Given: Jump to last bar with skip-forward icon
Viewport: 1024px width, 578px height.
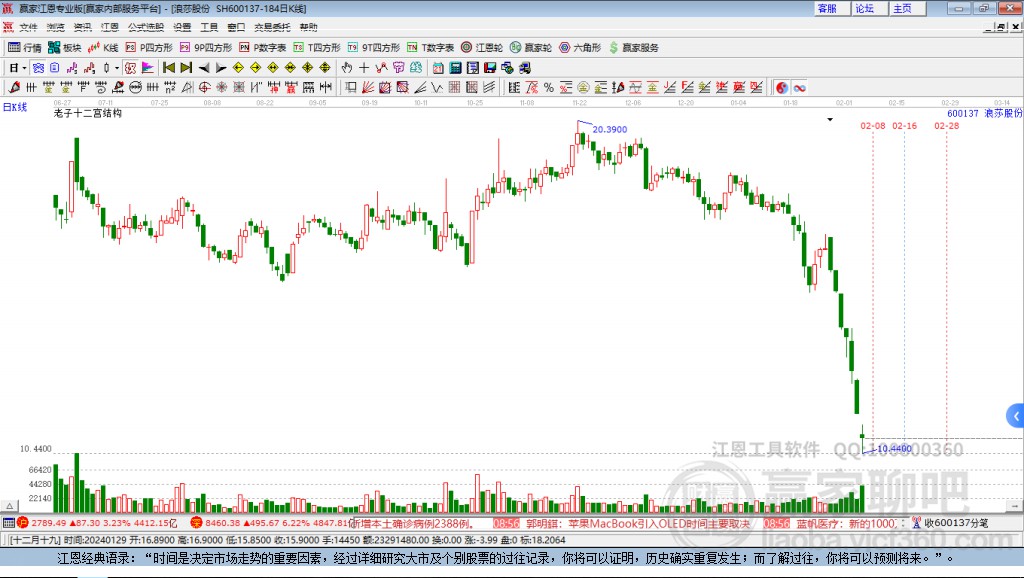Looking at the screenshot, I should click(x=186, y=68).
